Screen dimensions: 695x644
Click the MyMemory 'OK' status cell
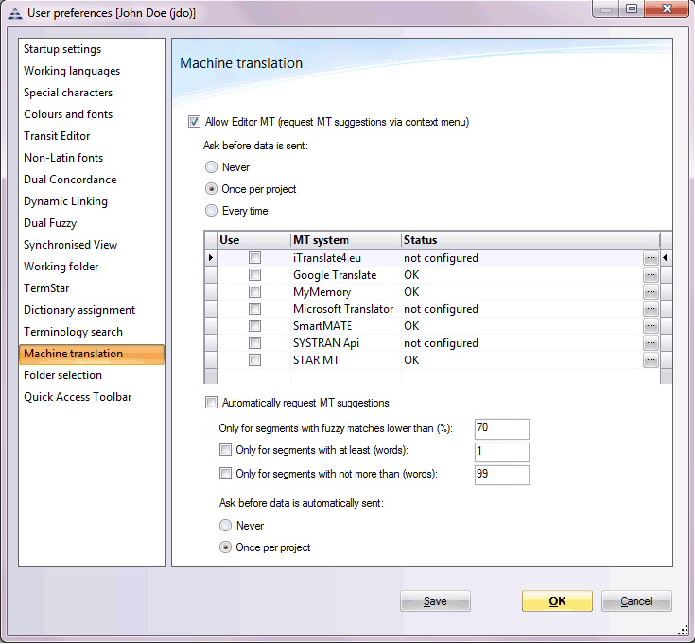(522, 292)
